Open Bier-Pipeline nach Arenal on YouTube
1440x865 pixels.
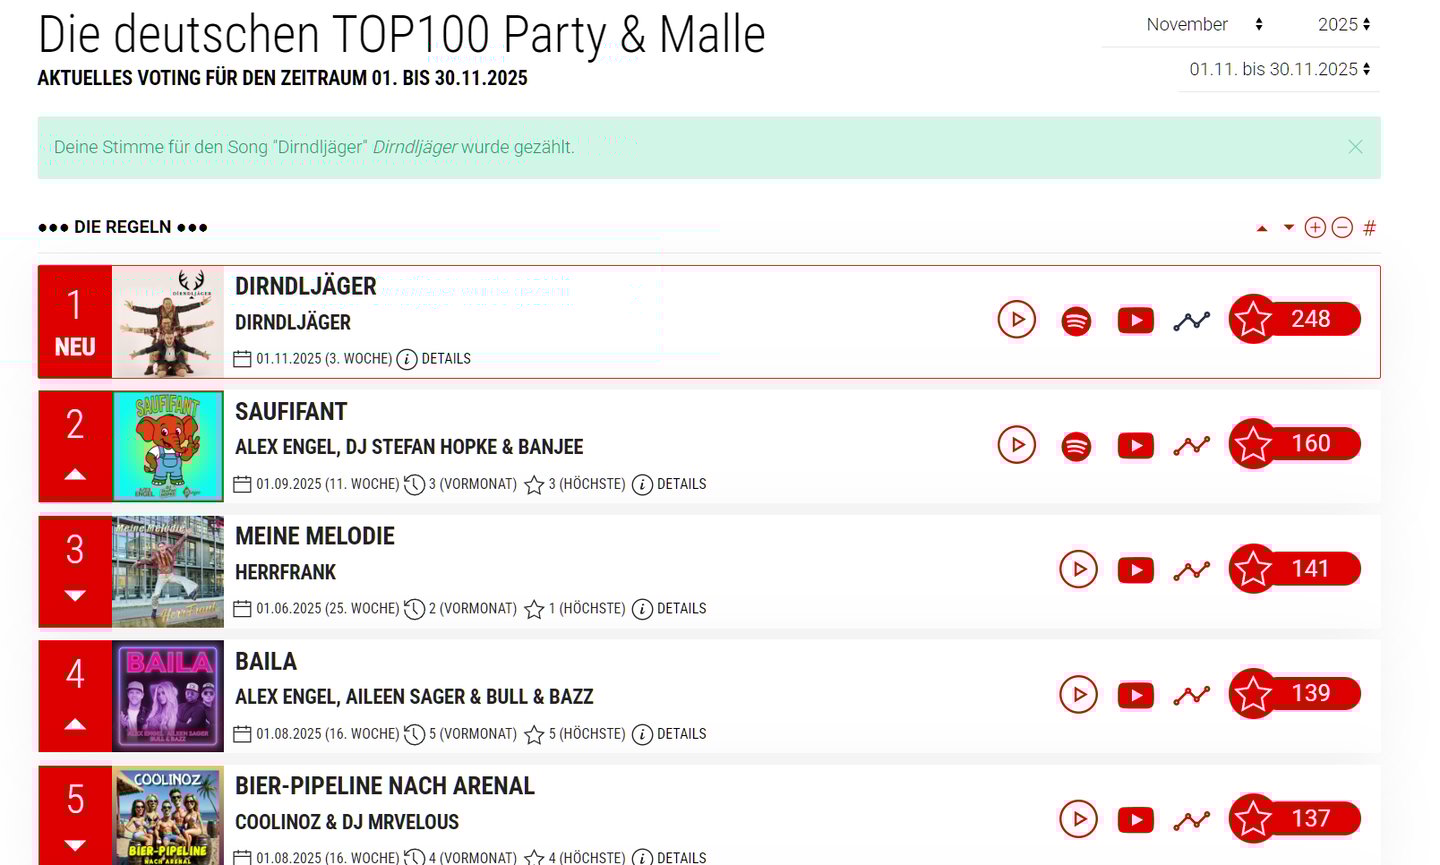[x=1135, y=820]
